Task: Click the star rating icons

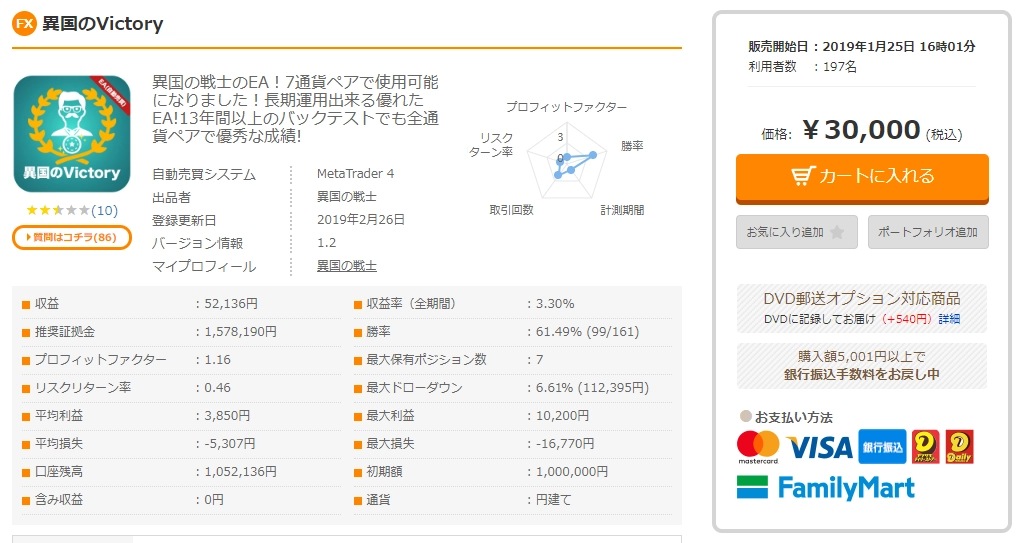Action: click(57, 211)
